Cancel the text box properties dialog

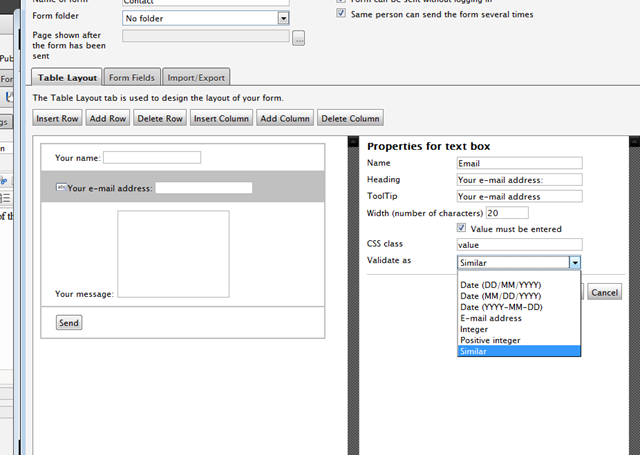tap(604, 292)
